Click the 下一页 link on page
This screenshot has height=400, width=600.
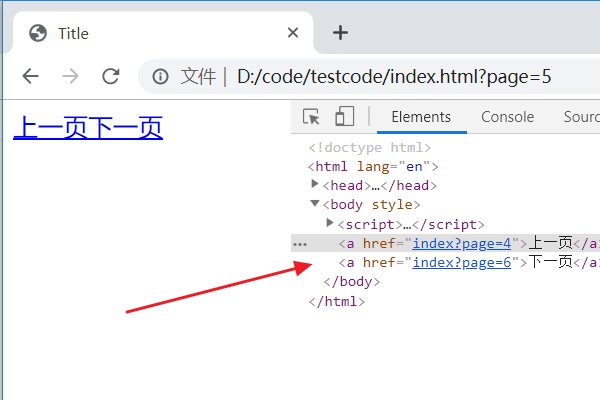point(125,128)
